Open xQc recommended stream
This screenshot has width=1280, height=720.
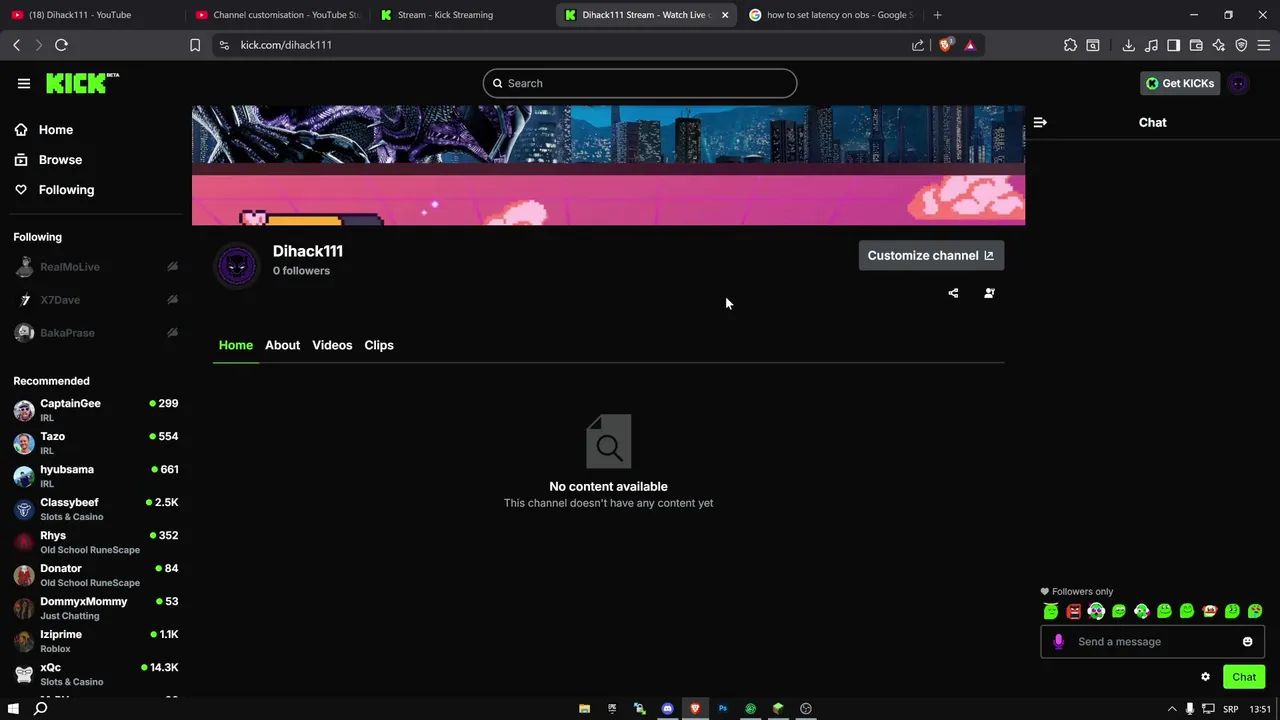pyautogui.click(x=96, y=674)
